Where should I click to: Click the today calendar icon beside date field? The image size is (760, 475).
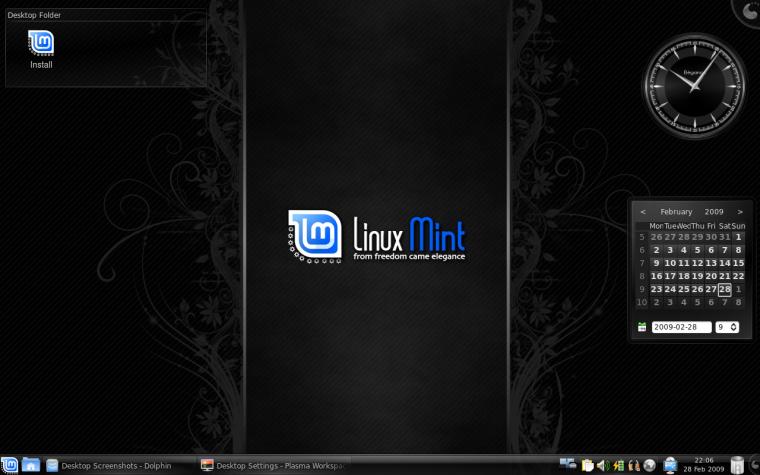(642, 327)
